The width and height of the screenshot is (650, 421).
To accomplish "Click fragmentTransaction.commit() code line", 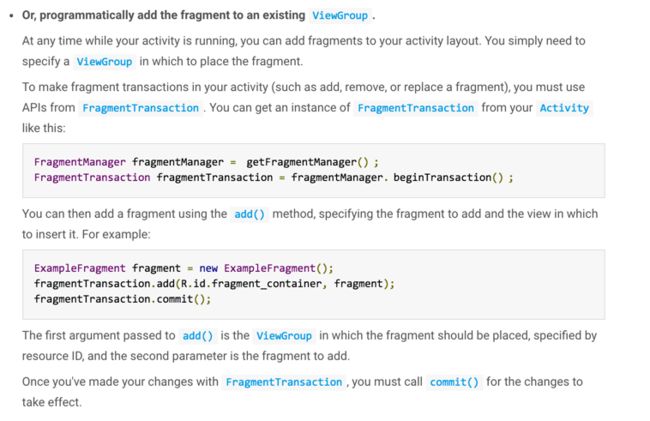I will pos(122,299).
